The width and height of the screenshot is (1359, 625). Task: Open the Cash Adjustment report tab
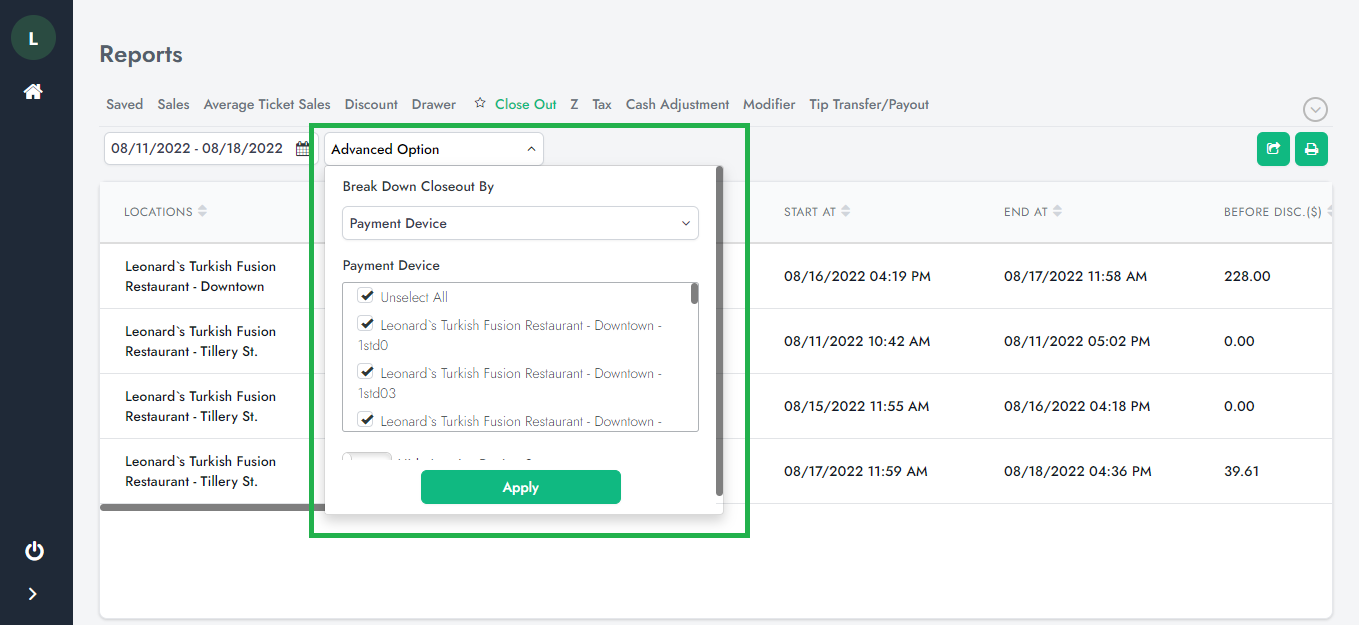(677, 104)
